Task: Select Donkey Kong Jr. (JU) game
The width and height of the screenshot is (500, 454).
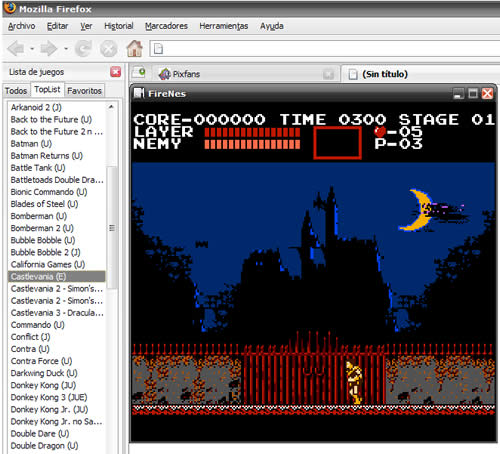Action: point(57,409)
